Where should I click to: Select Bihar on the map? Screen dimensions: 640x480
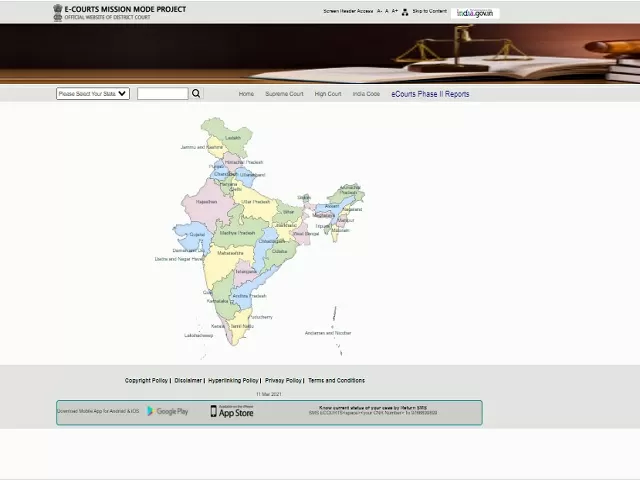289,212
